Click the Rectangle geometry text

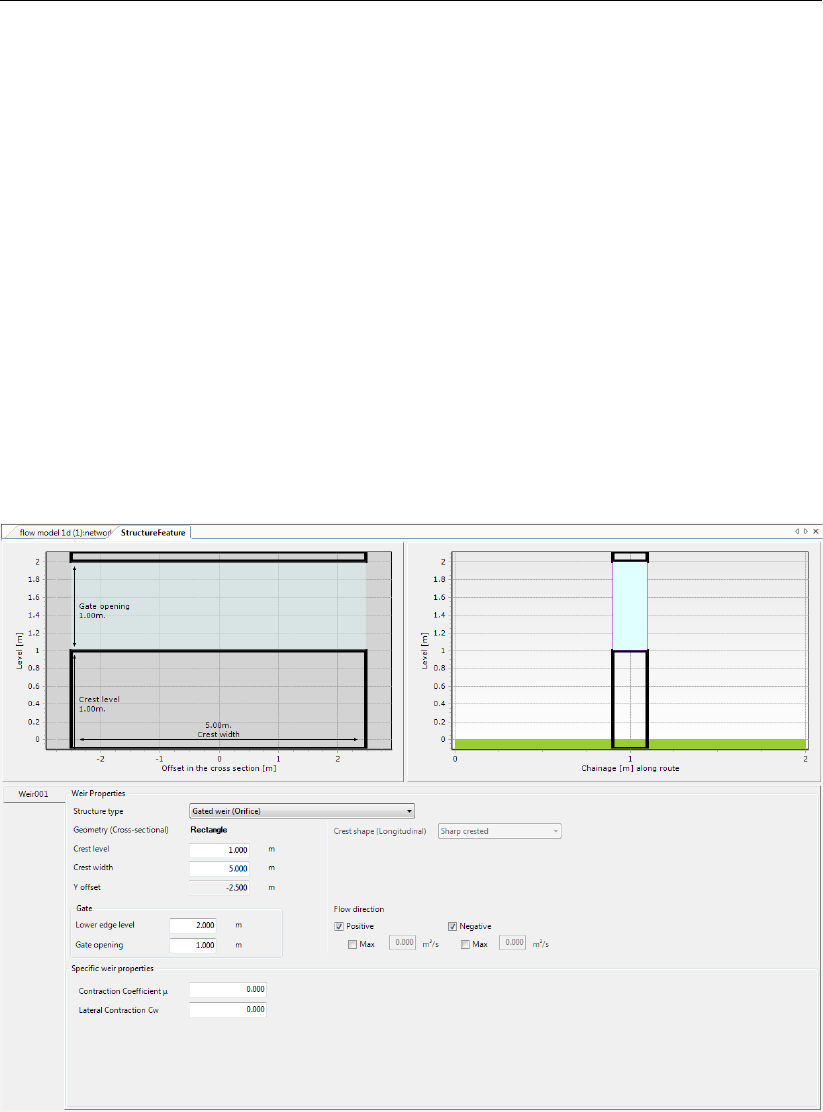point(209,830)
